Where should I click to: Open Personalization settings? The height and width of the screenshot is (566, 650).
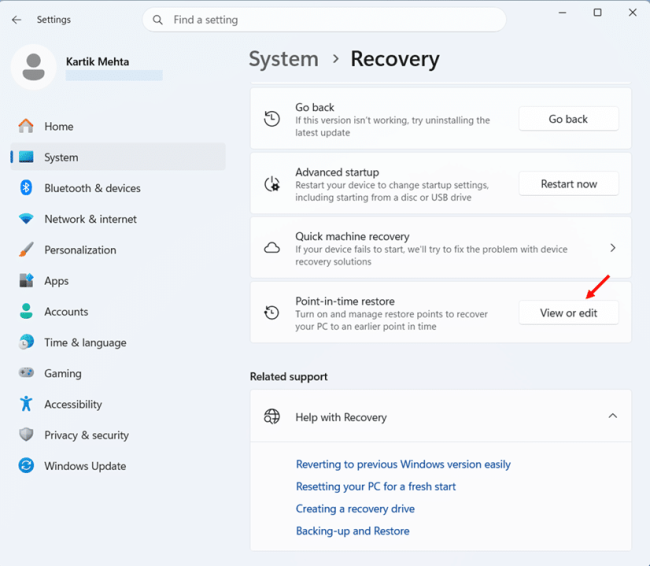[118, 250]
